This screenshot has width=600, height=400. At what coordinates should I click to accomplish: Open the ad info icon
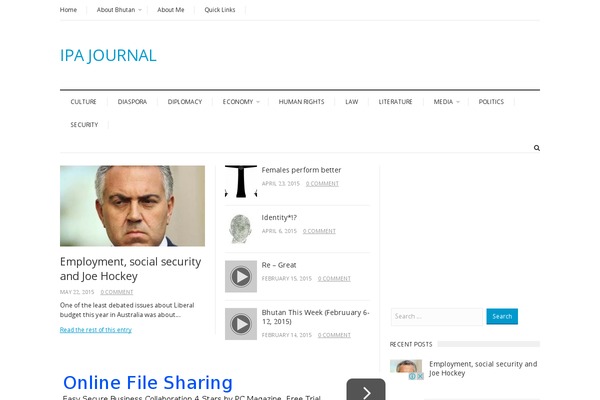click(x=412, y=376)
